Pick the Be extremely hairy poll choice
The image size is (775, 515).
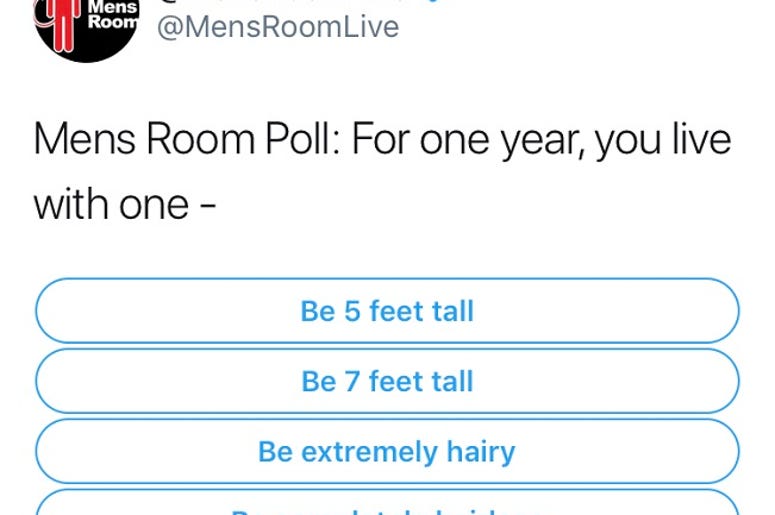tap(388, 451)
